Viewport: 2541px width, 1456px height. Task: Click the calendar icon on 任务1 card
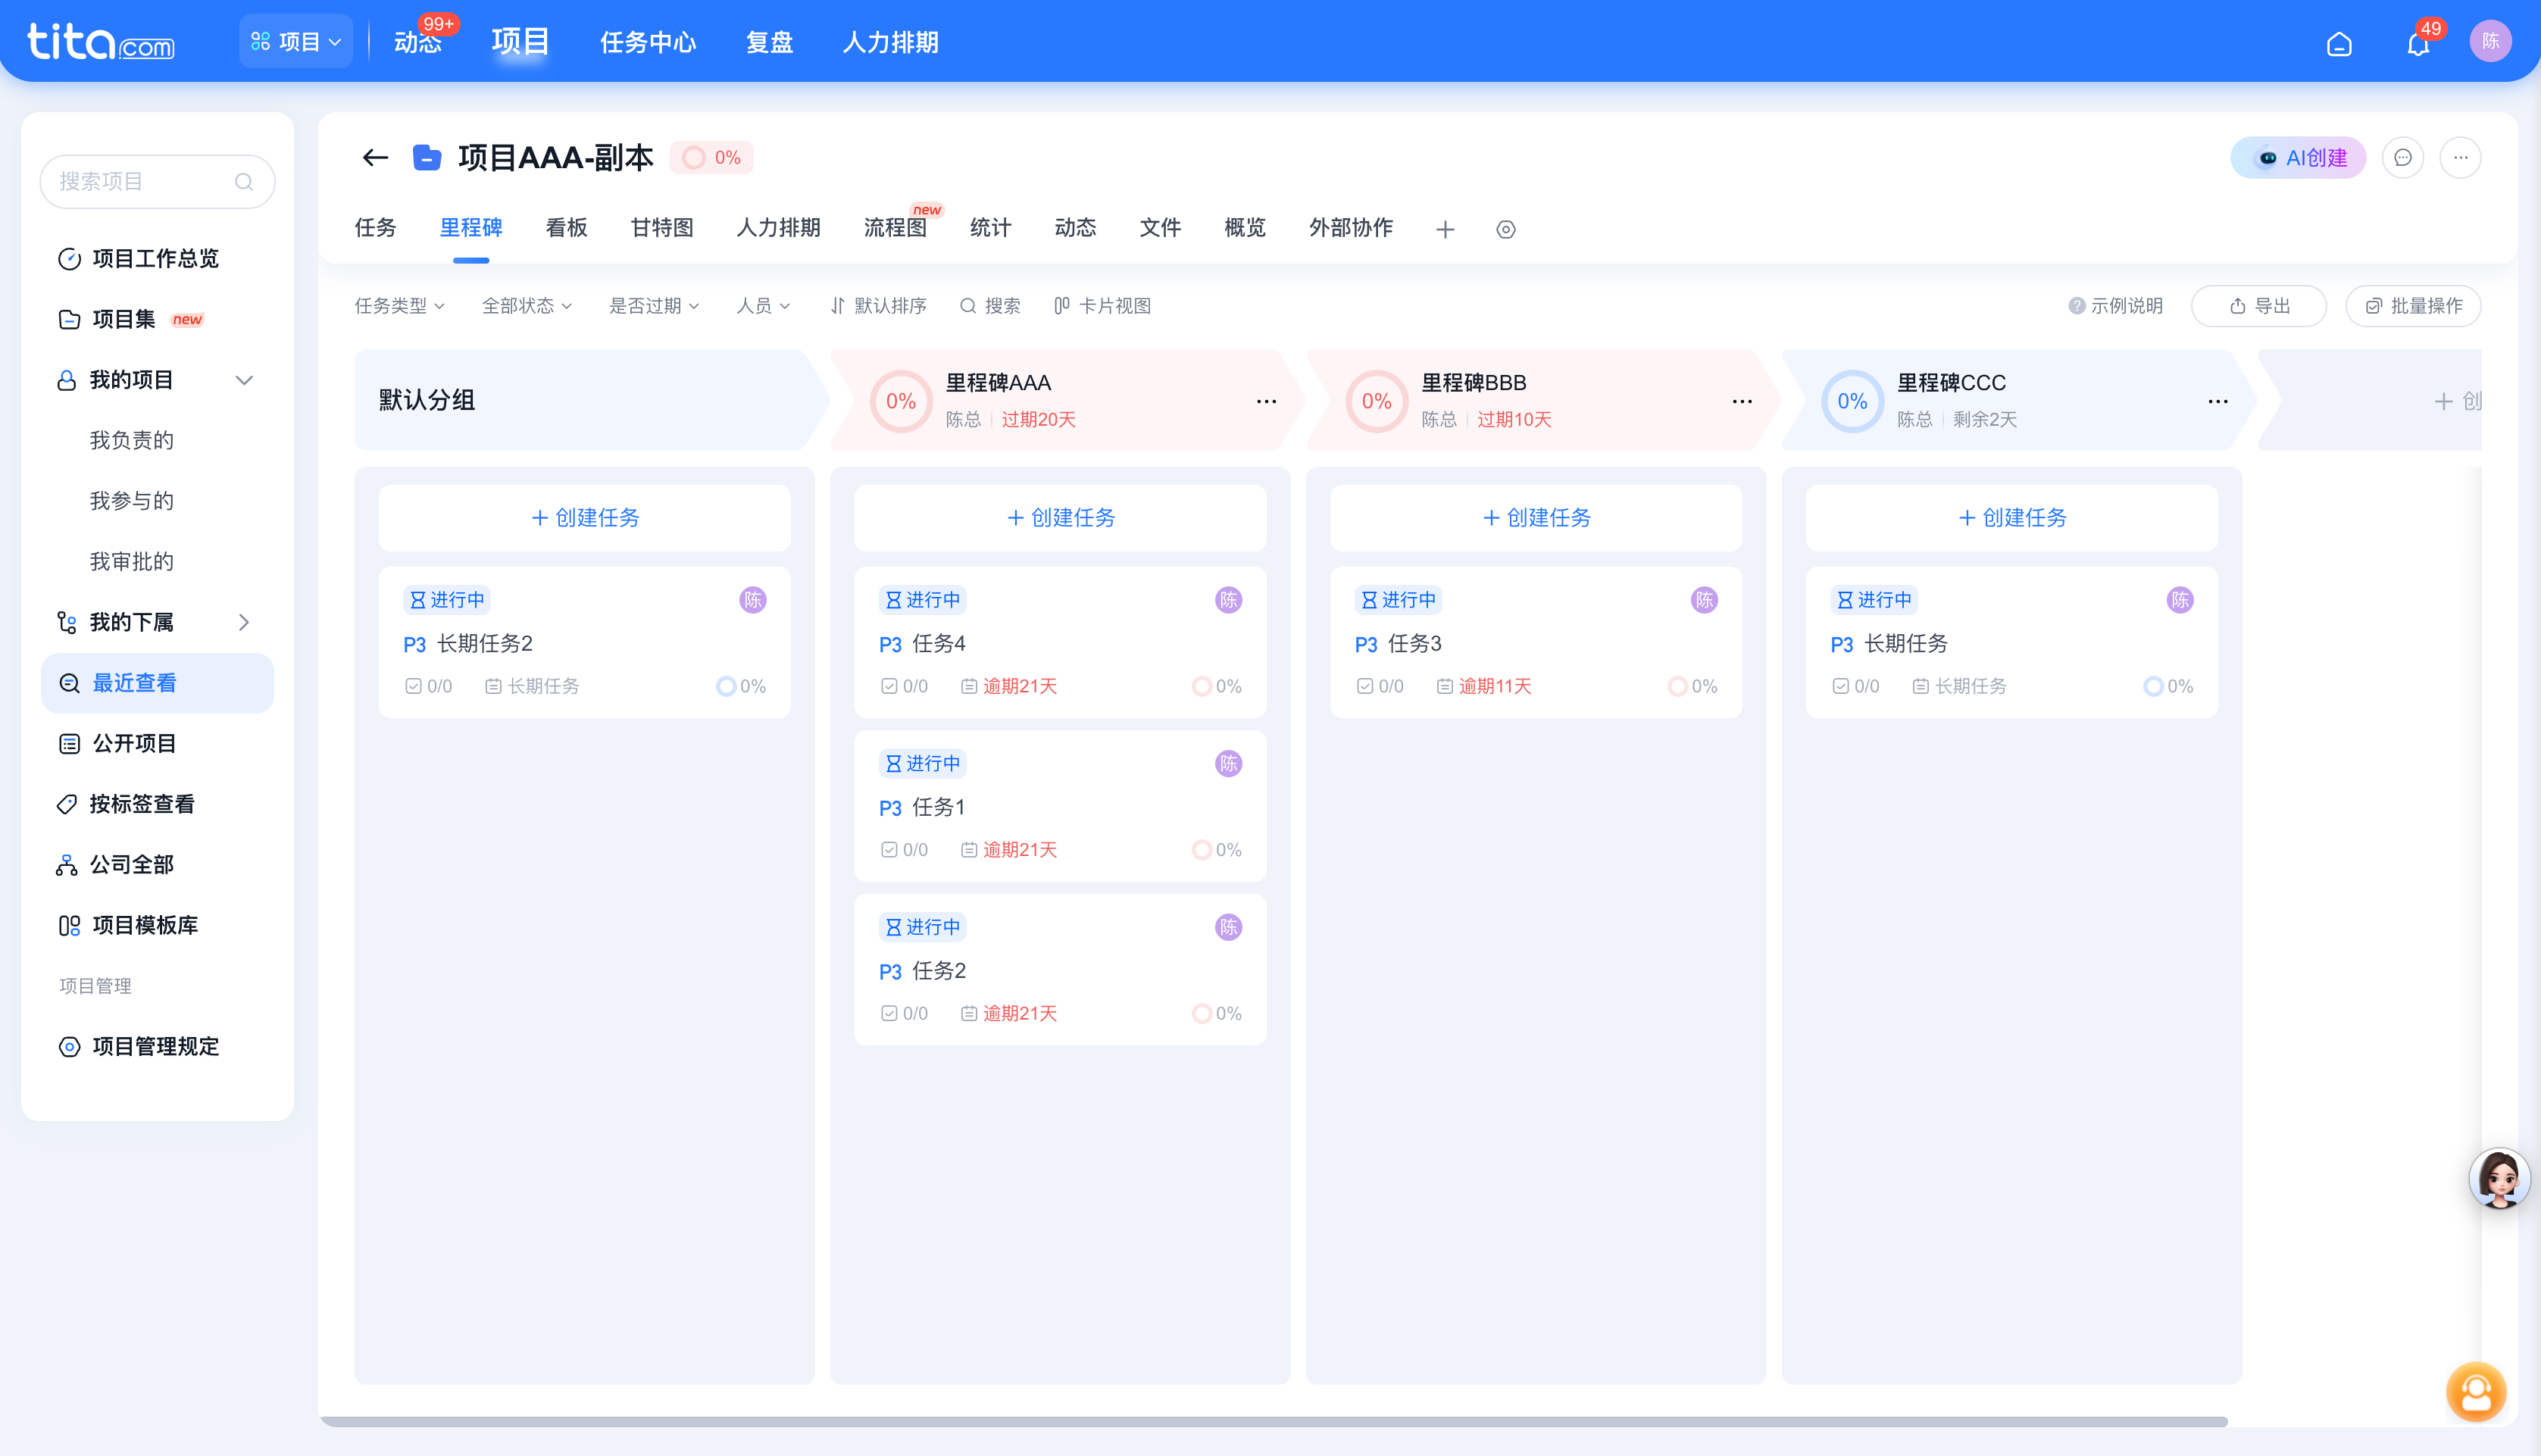[x=968, y=849]
